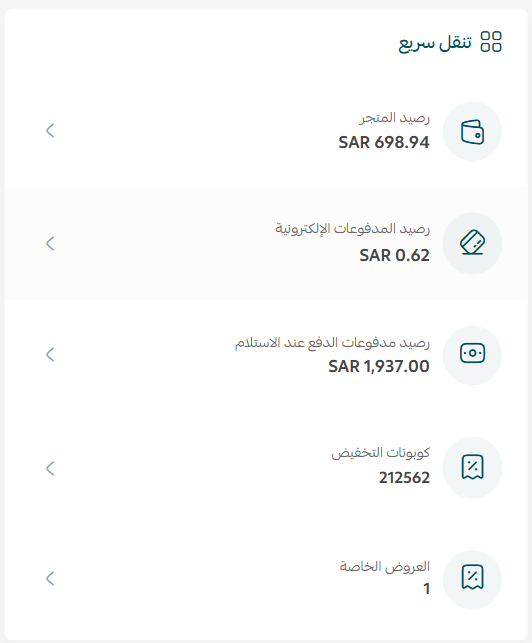
Task: Click the SAR 1,937.00 amount
Action: 379,366
